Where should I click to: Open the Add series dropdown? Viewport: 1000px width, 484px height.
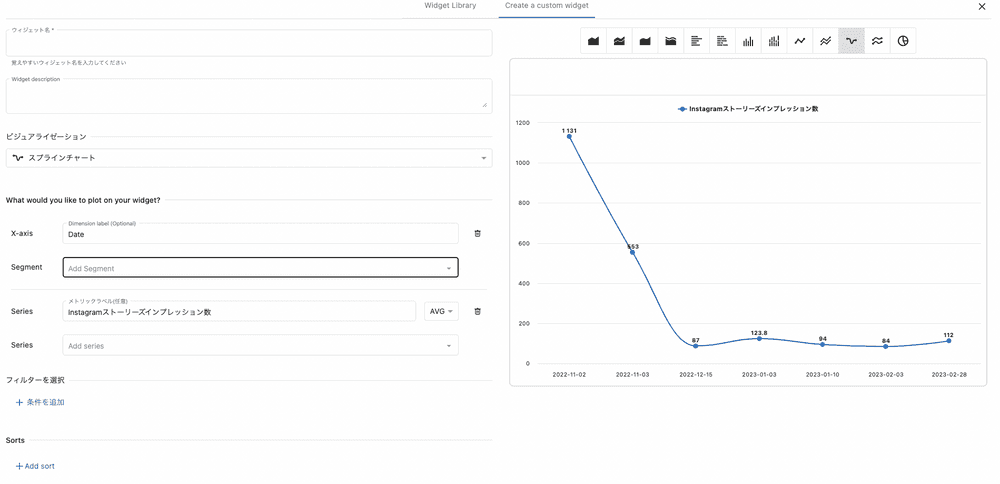260,346
